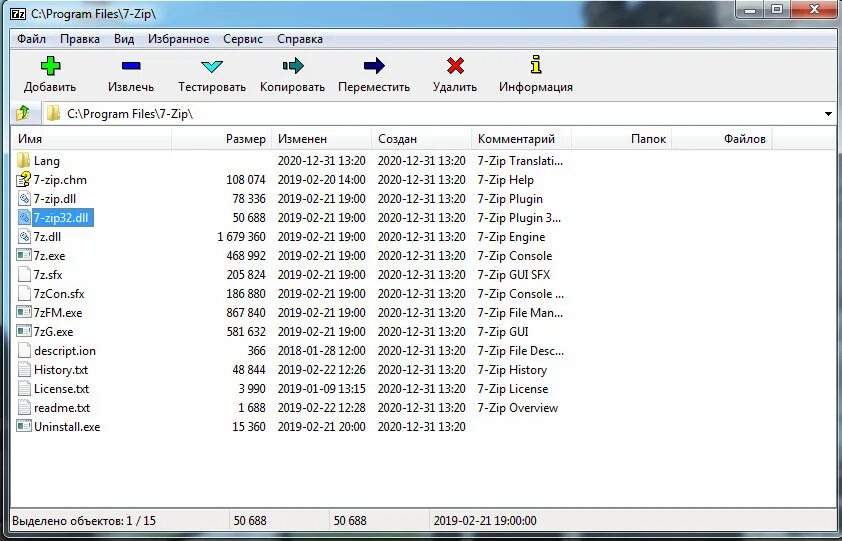Image resolution: width=842 pixels, height=541 pixels.
Task: Click the Переместить blue arrow icon
Action: point(374,66)
